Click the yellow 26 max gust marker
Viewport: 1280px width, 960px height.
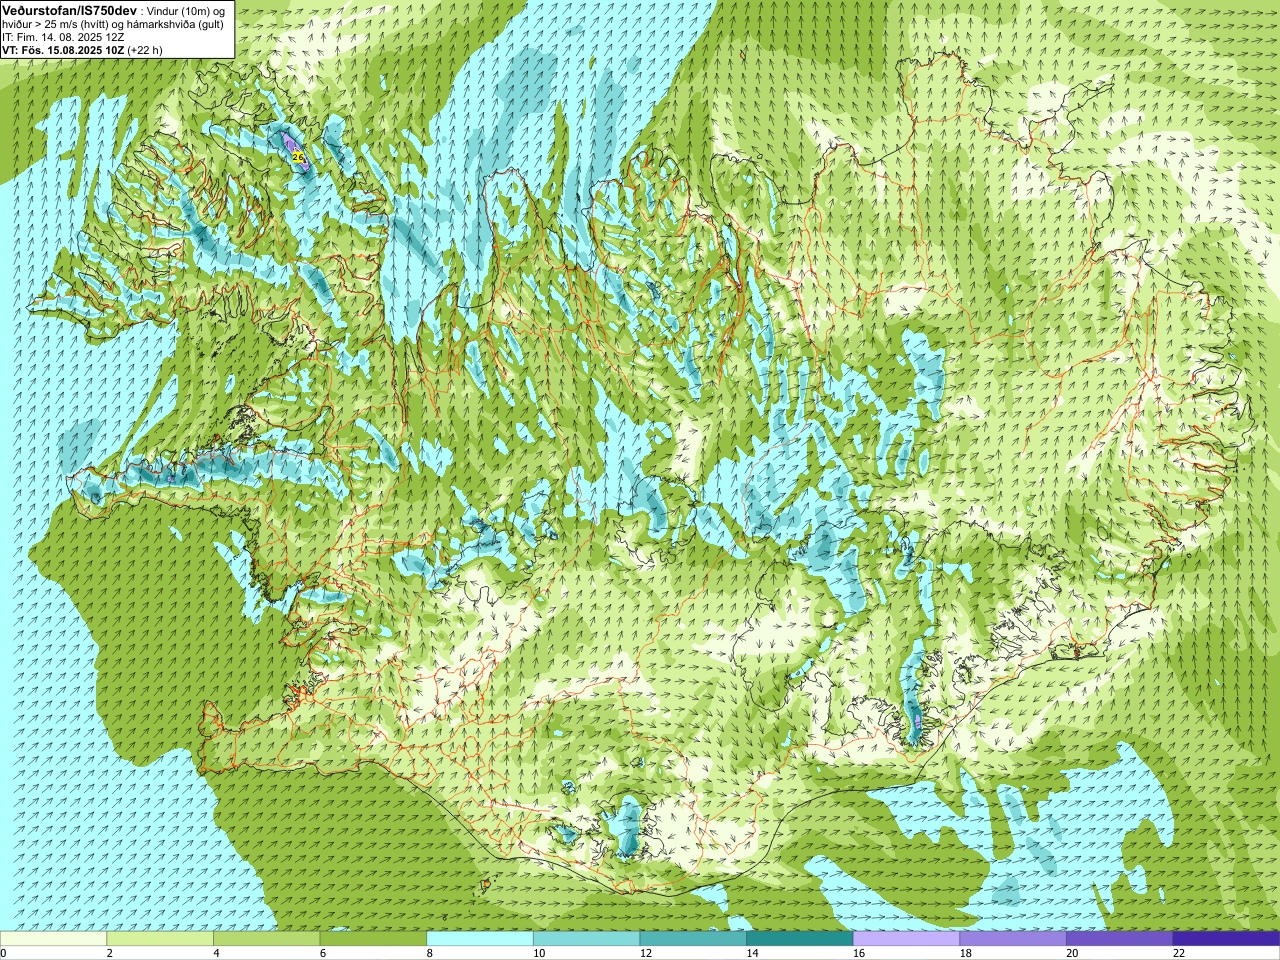pos(298,156)
